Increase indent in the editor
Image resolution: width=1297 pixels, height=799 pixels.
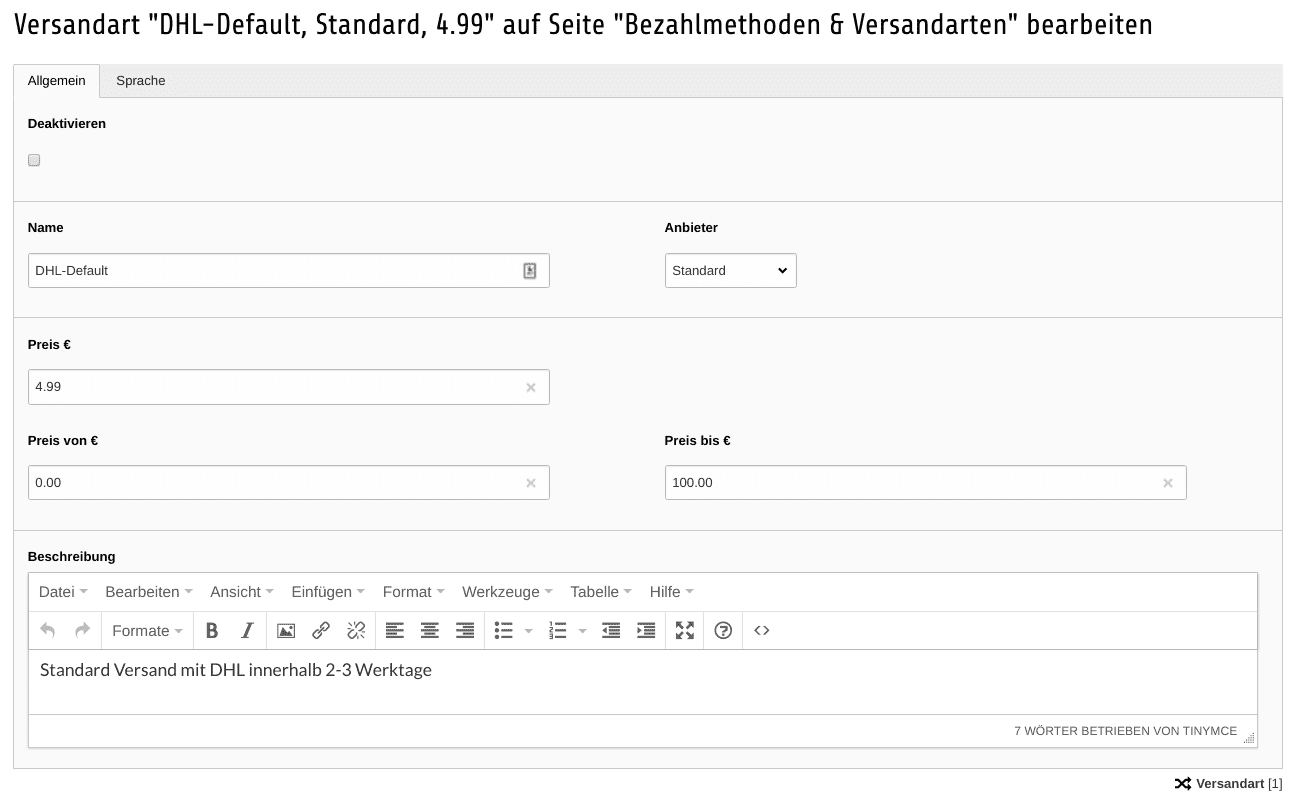tap(646, 630)
